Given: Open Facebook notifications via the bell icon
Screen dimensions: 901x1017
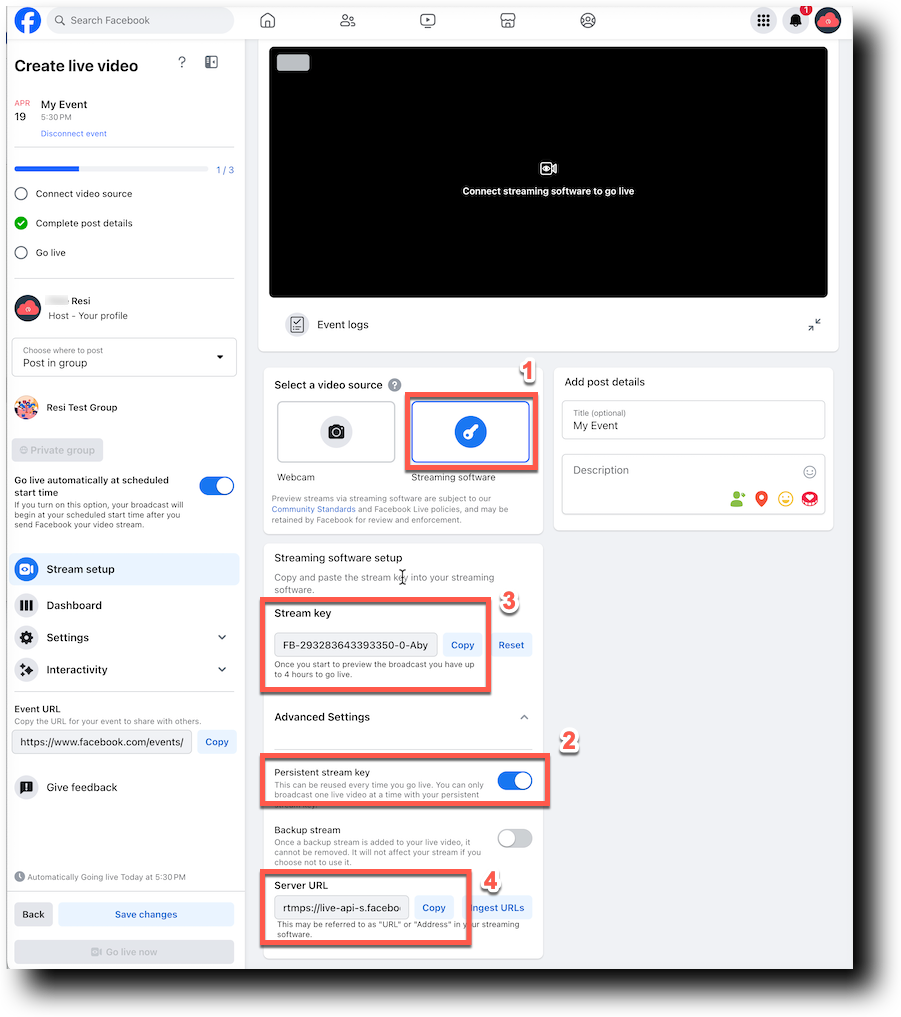Looking at the screenshot, I should pyautogui.click(x=795, y=20).
